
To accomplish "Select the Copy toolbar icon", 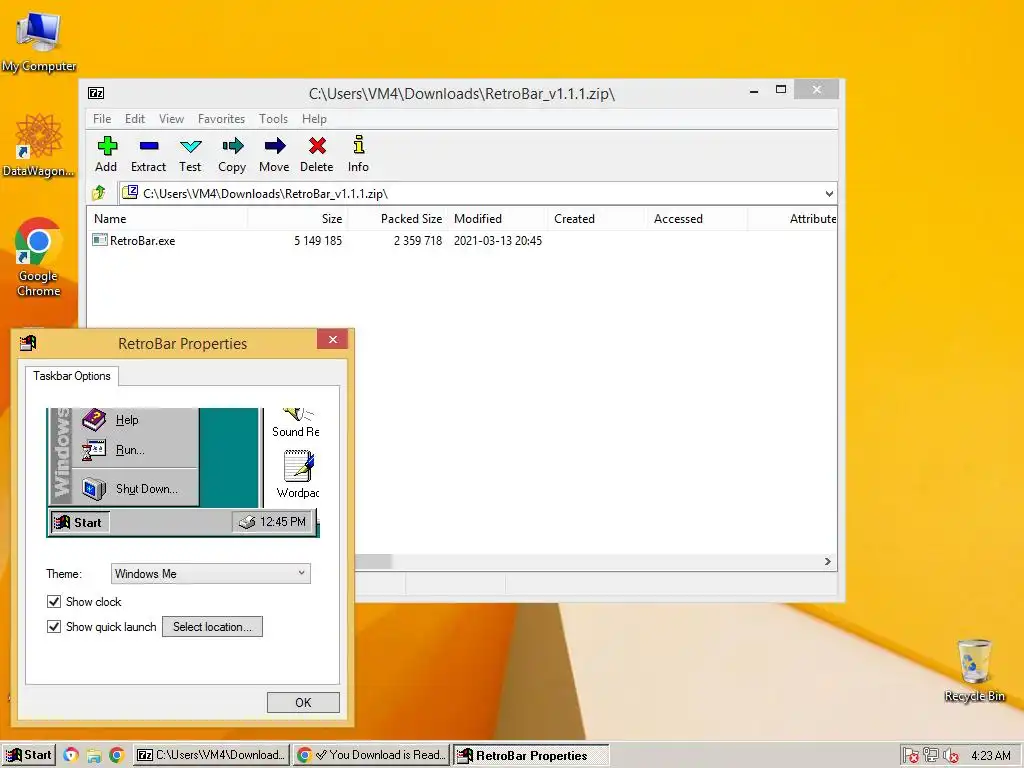I will 232,146.
